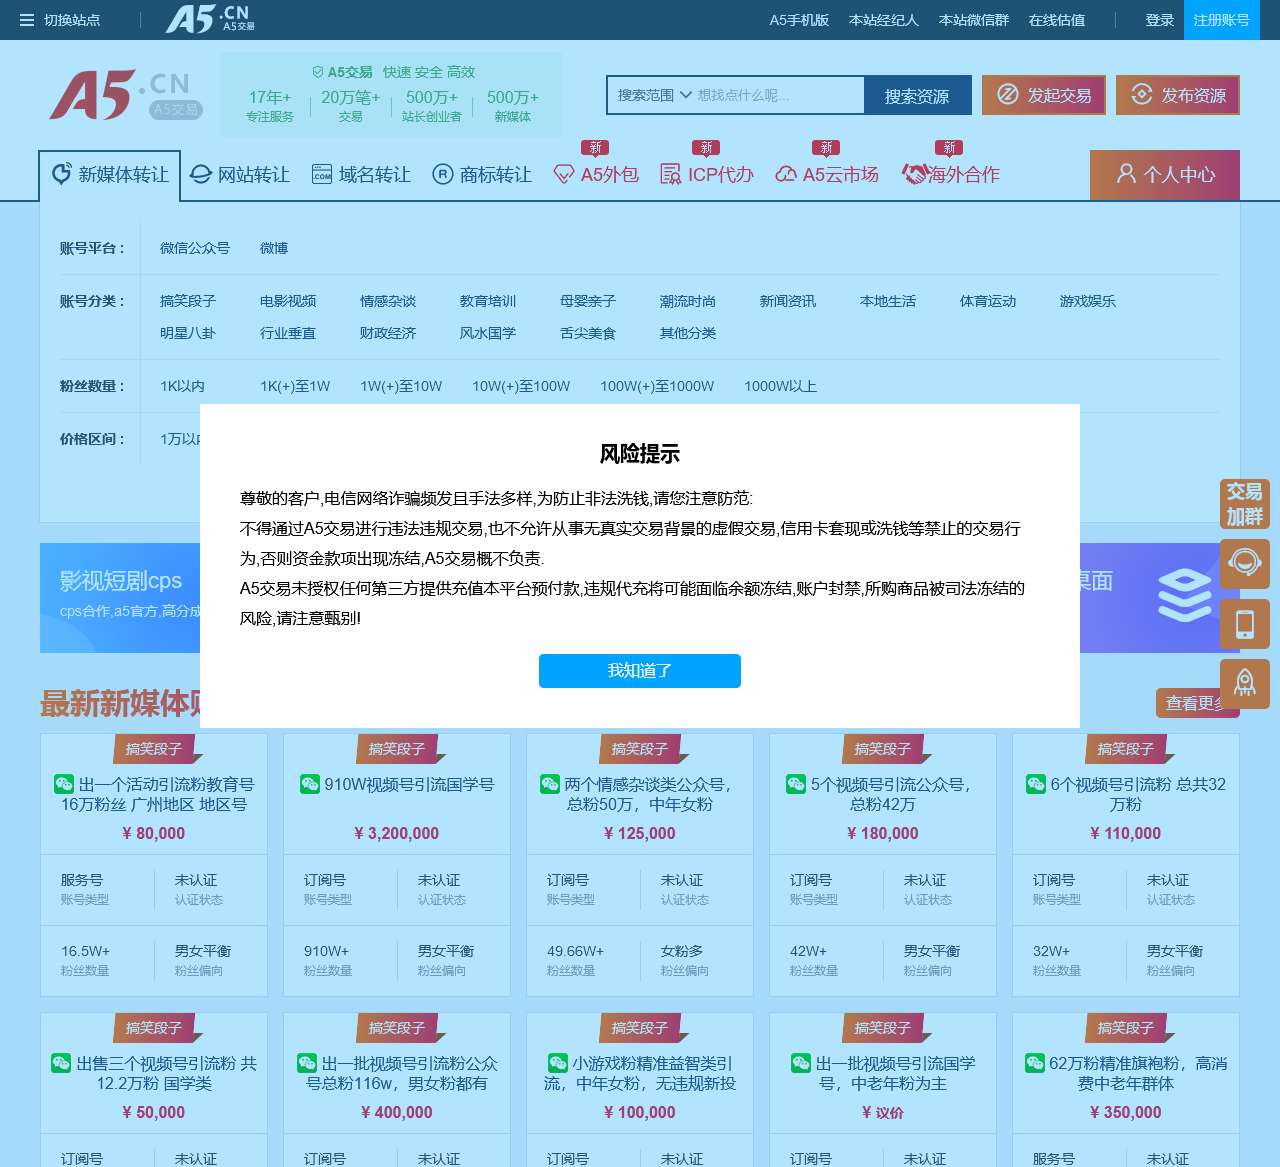Click the 搜索资源 search button
This screenshot has width=1280, height=1167.
pos(917,96)
